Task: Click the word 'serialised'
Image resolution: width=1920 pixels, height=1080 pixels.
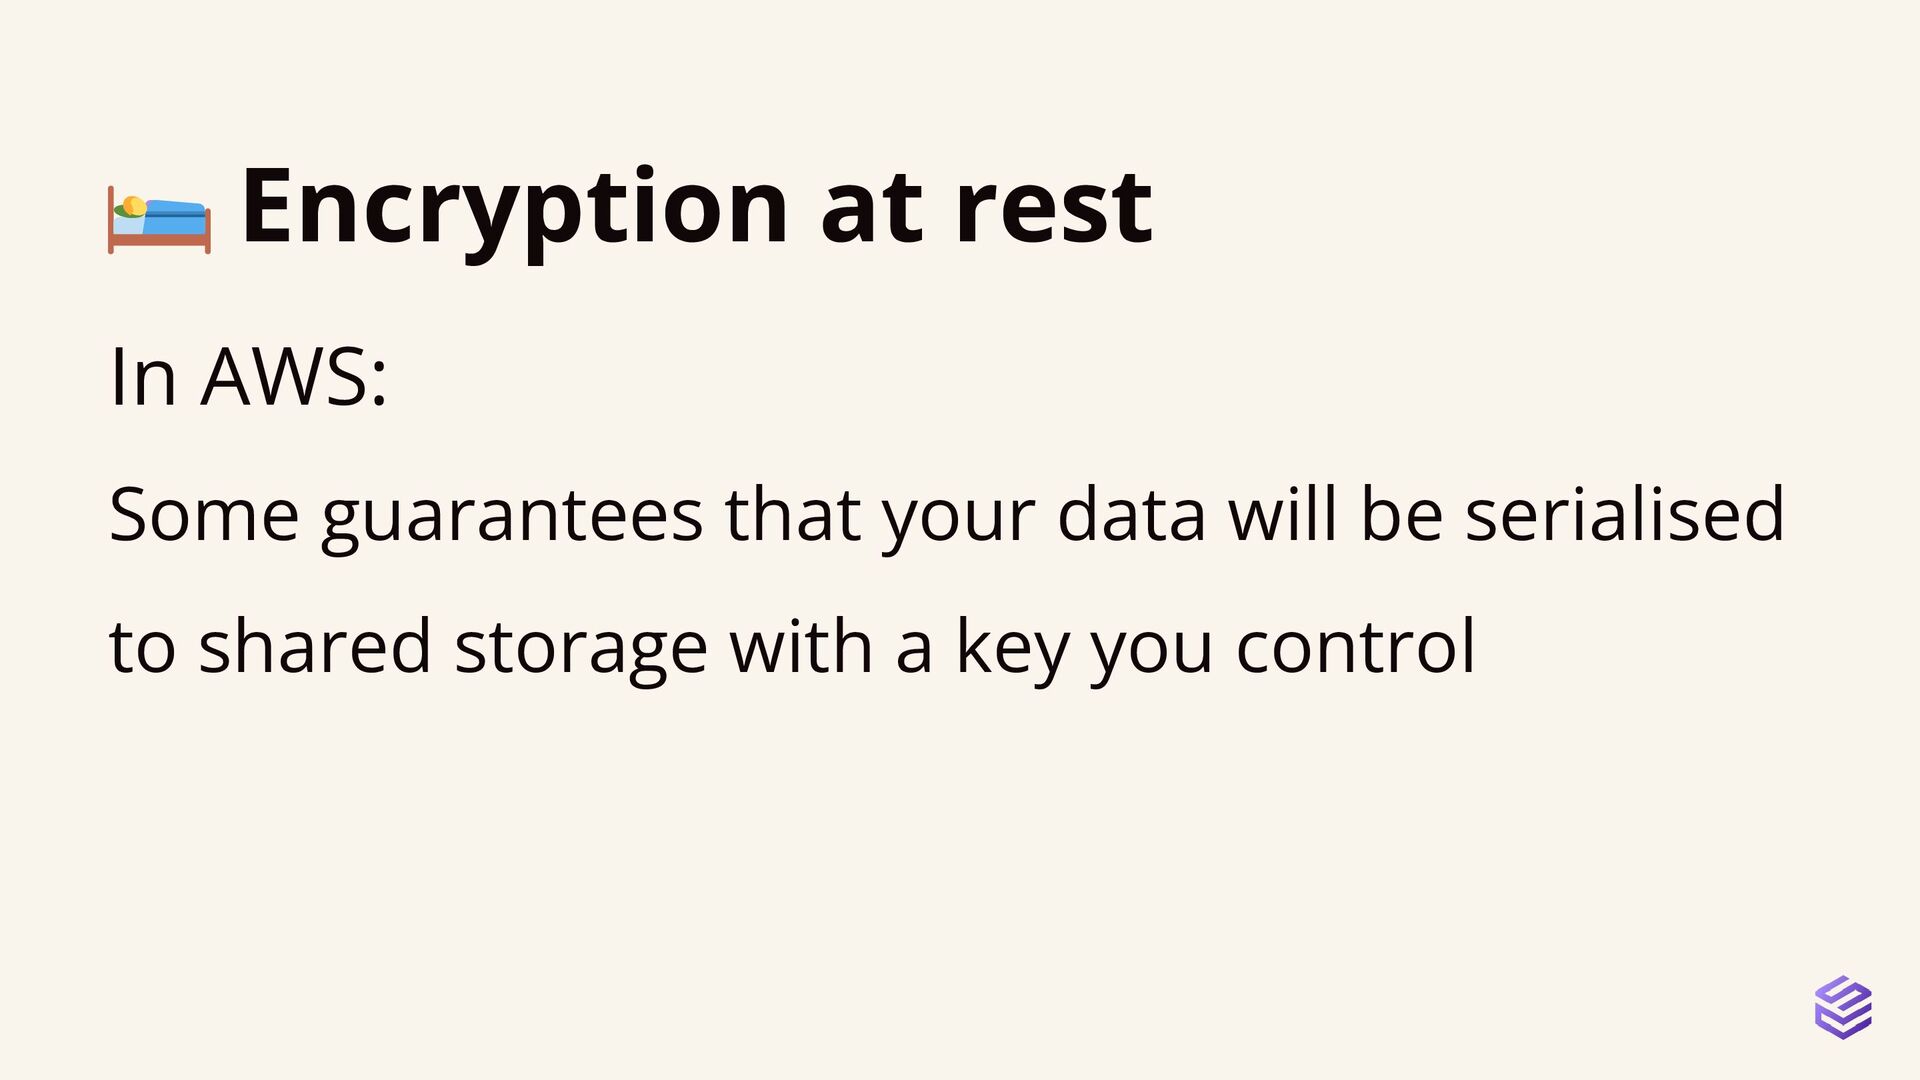Action: (x=1624, y=513)
